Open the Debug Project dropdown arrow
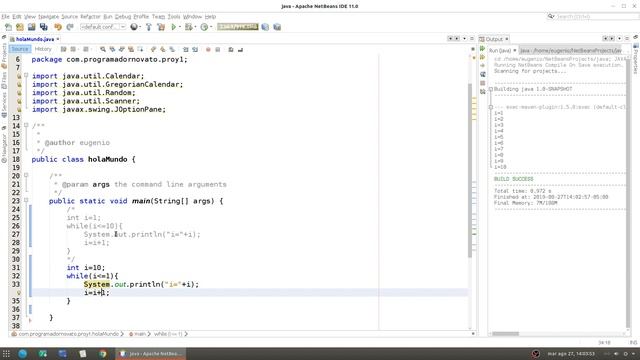Image resolution: width=640 pixels, height=360 pixels. point(195,27)
